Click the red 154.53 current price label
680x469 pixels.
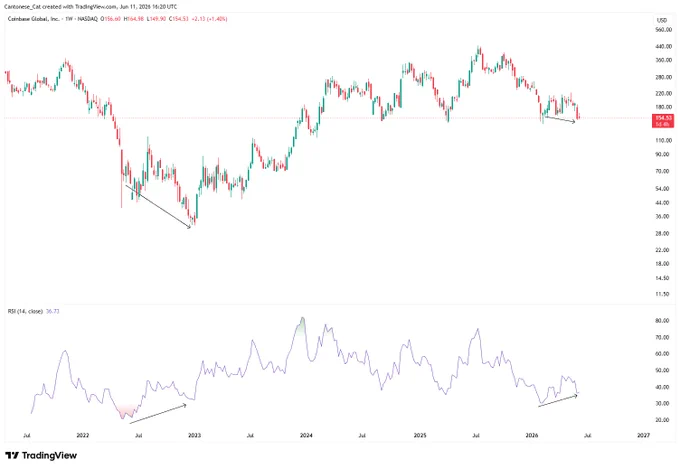663,121
